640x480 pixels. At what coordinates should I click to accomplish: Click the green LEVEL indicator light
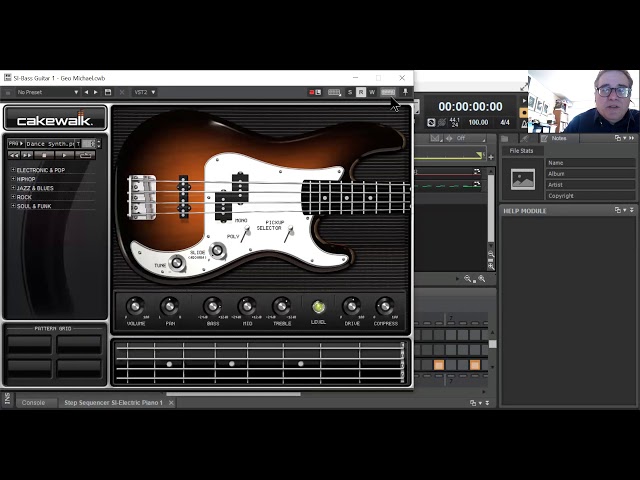point(318,307)
